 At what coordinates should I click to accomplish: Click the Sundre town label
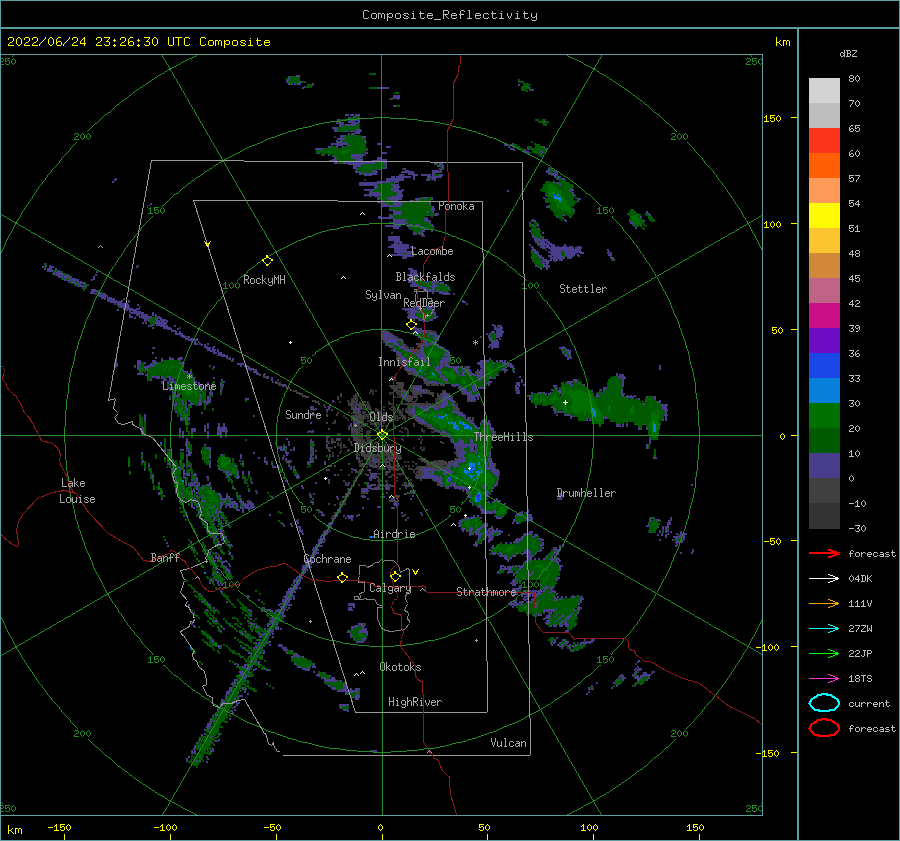303,414
